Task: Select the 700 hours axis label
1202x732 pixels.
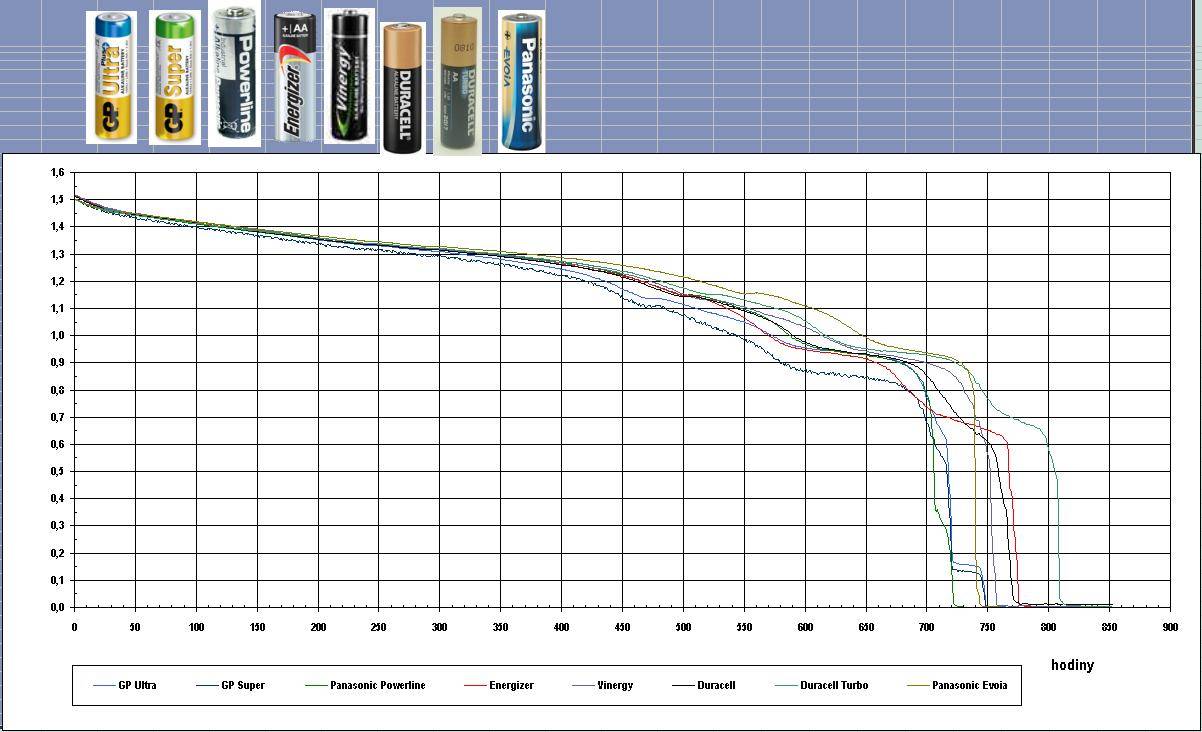Action: [926, 627]
